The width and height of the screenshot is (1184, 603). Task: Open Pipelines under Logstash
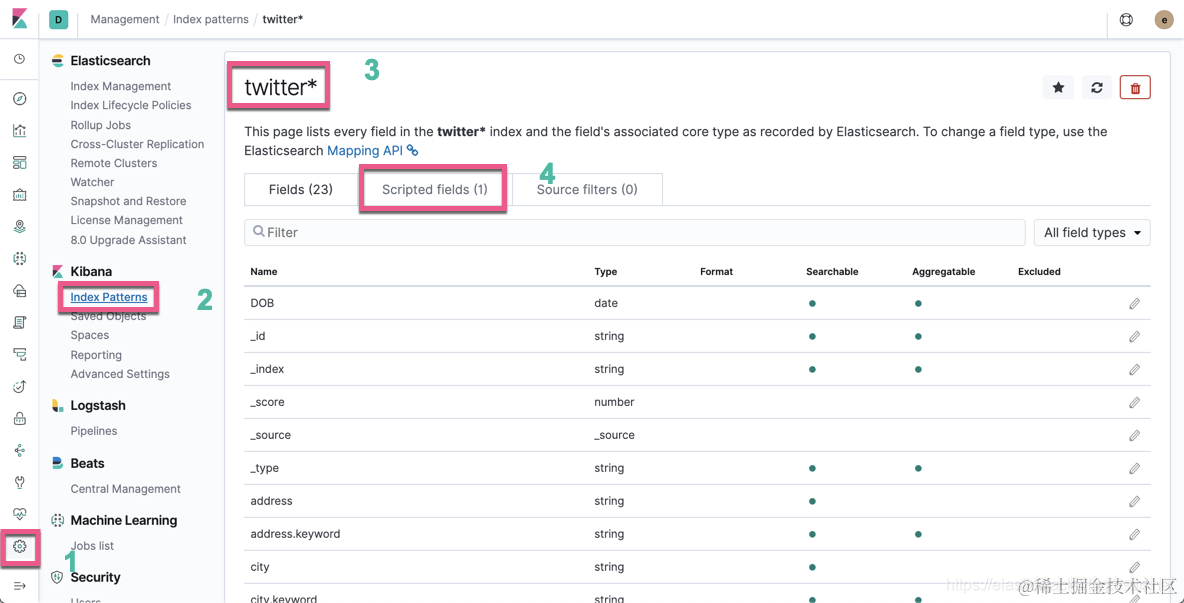pyautogui.click(x=94, y=431)
